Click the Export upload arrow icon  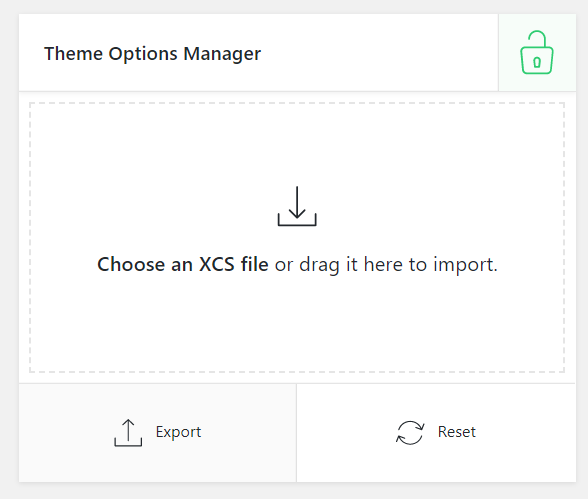(x=128, y=433)
